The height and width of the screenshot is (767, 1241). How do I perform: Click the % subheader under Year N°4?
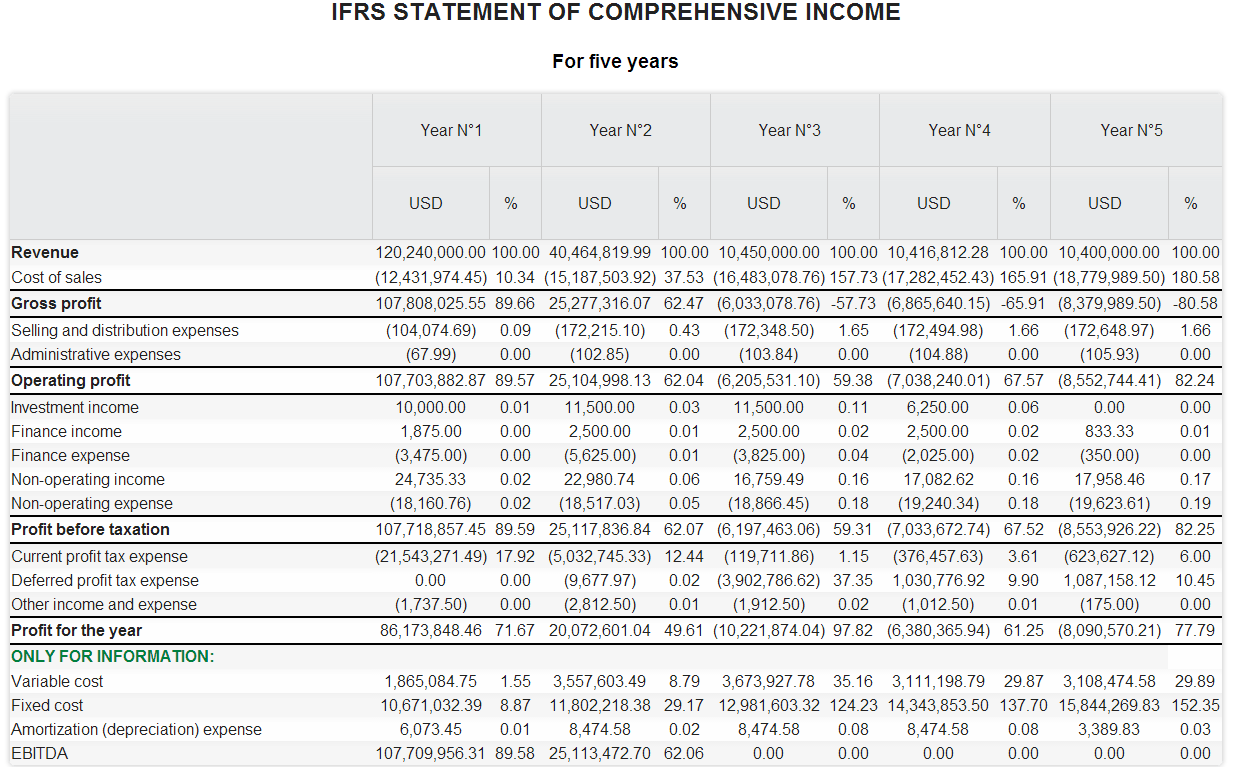1018,203
